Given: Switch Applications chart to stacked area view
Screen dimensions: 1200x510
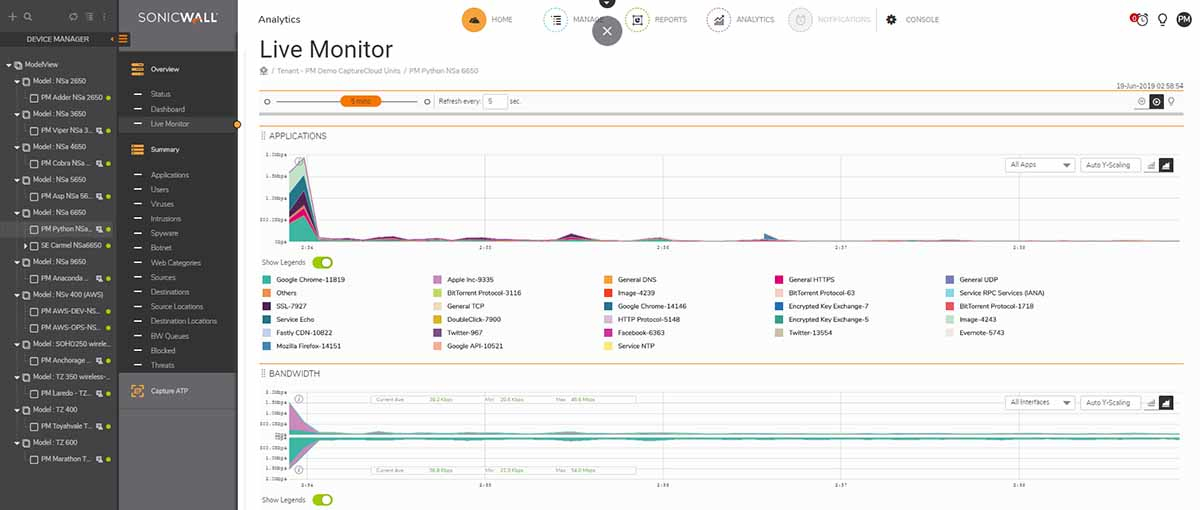Looking at the screenshot, I should click(x=1166, y=165).
